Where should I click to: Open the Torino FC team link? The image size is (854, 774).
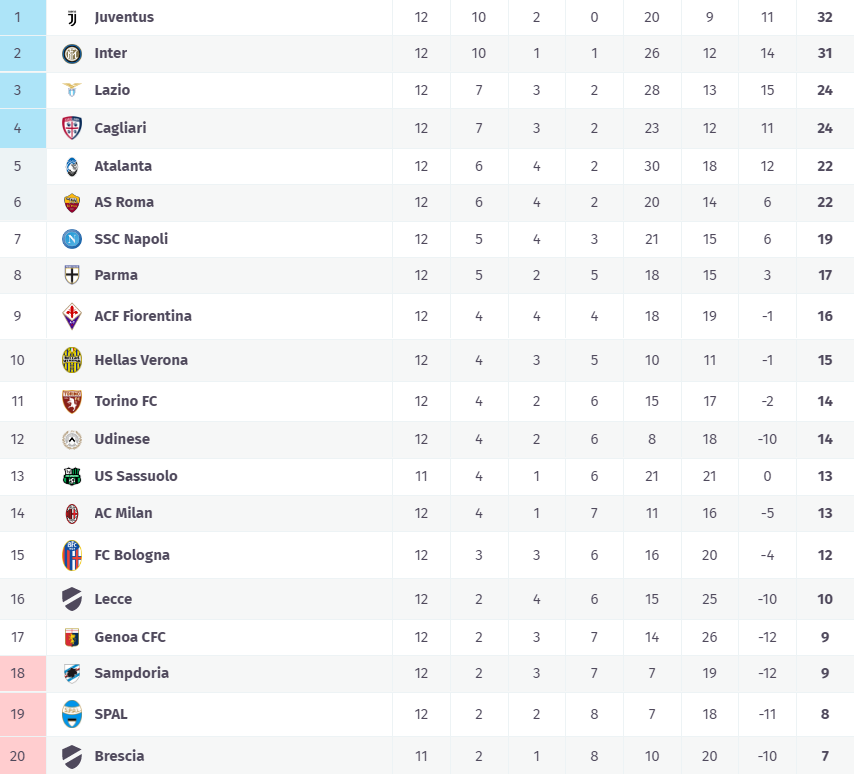click(x=125, y=401)
